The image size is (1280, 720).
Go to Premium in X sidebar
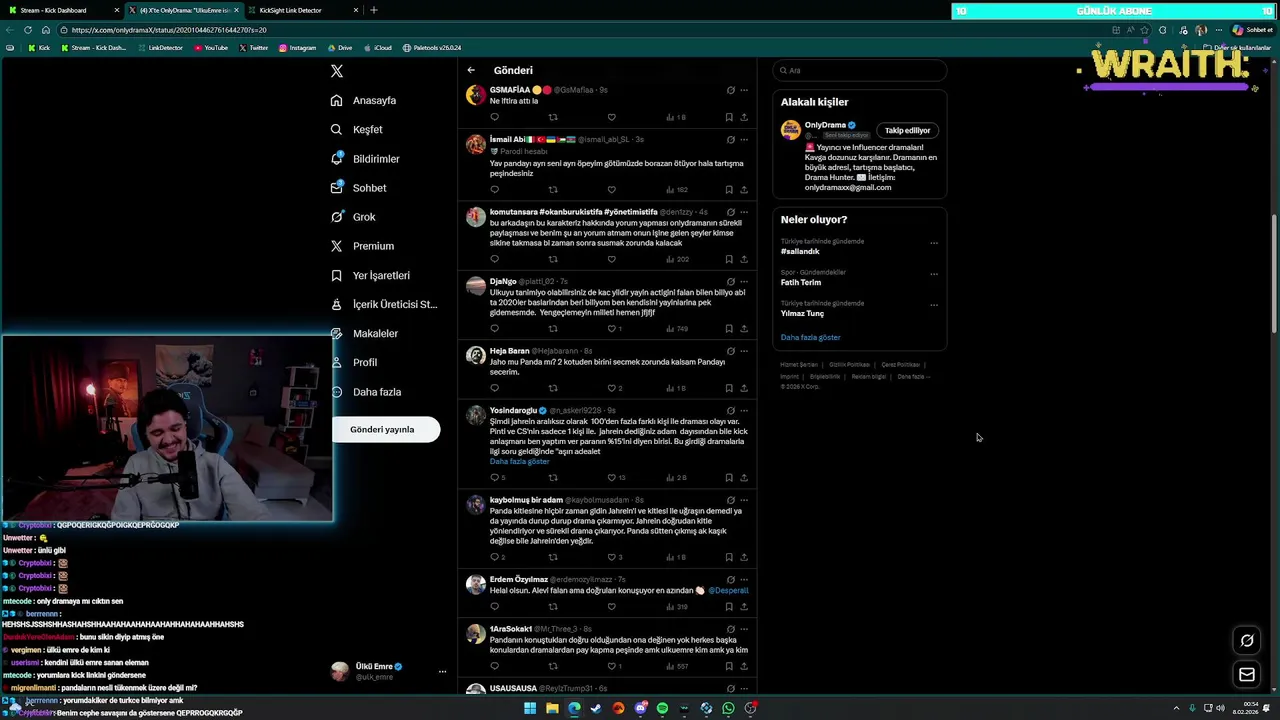pyautogui.click(x=363, y=246)
